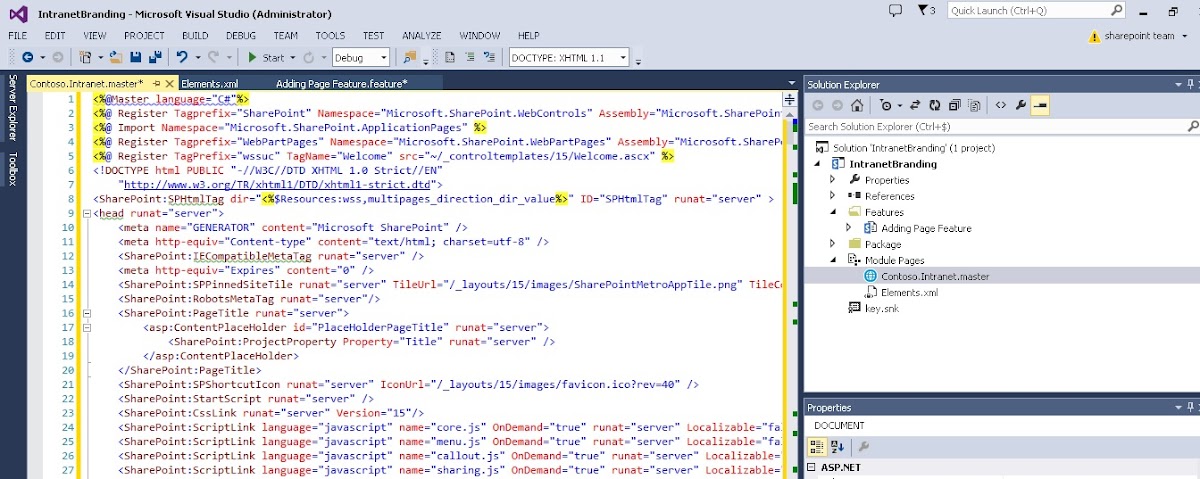Click the Find in Files toolbar icon
Screen dimensions: 1200x479
411,57
